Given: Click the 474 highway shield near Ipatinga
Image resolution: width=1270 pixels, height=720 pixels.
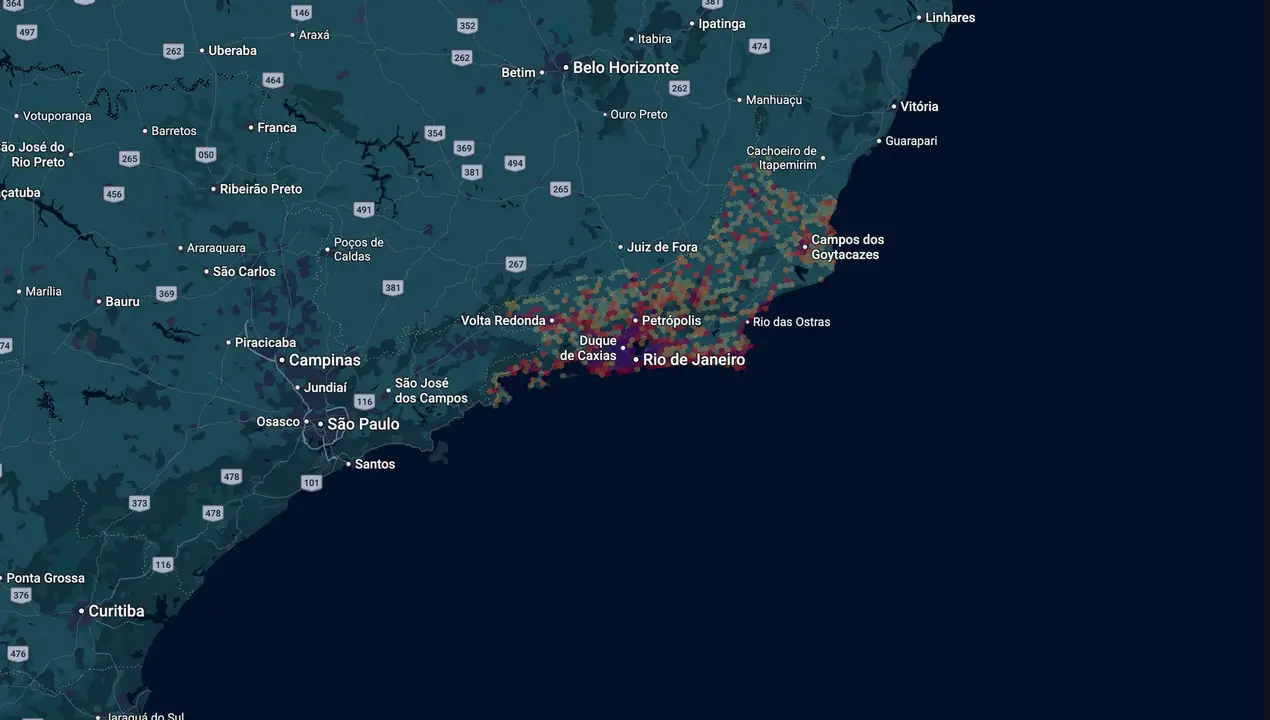Looking at the screenshot, I should (760, 47).
